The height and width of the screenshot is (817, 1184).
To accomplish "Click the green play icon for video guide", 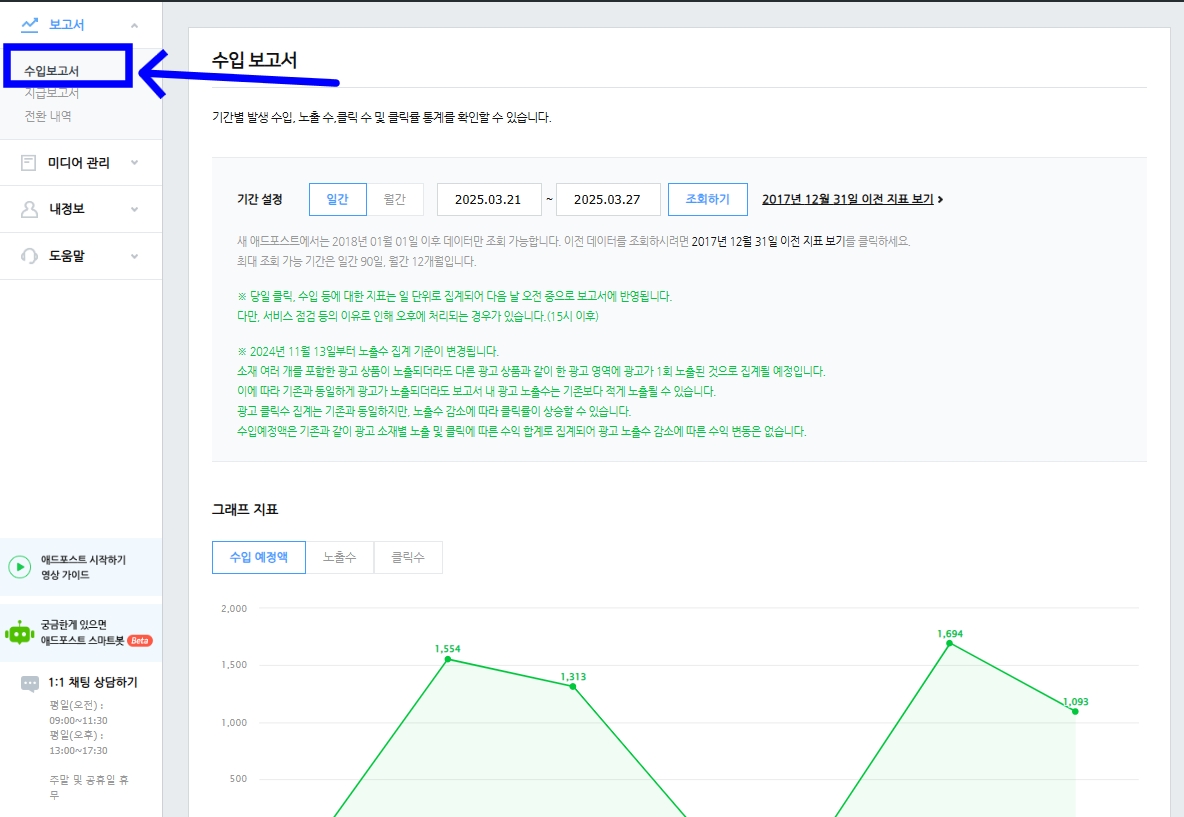I will pos(20,567).
